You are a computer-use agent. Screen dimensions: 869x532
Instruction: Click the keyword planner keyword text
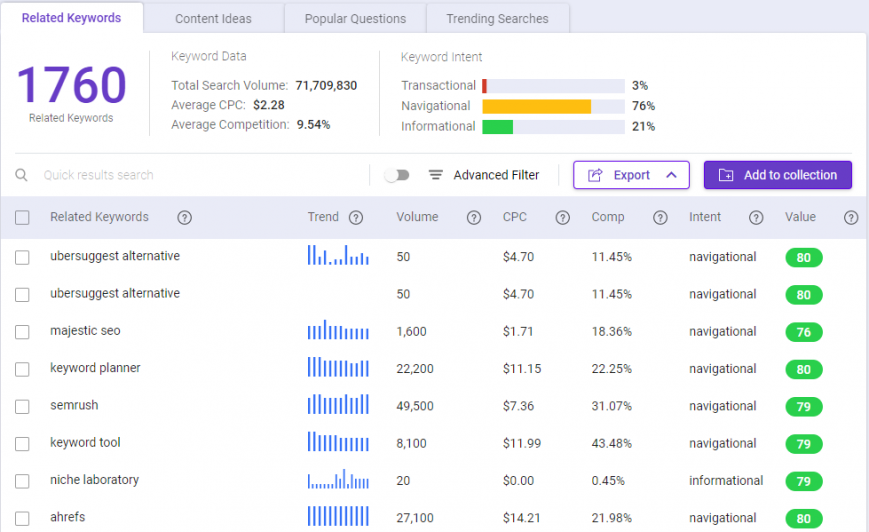click(95, 368)
